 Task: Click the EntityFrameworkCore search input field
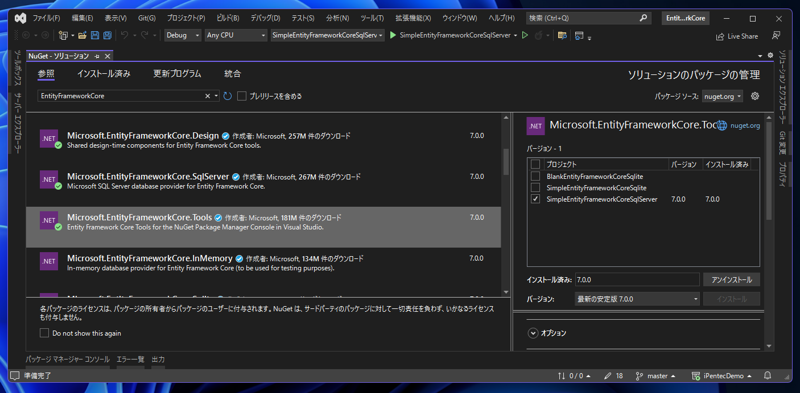(120, 96)
